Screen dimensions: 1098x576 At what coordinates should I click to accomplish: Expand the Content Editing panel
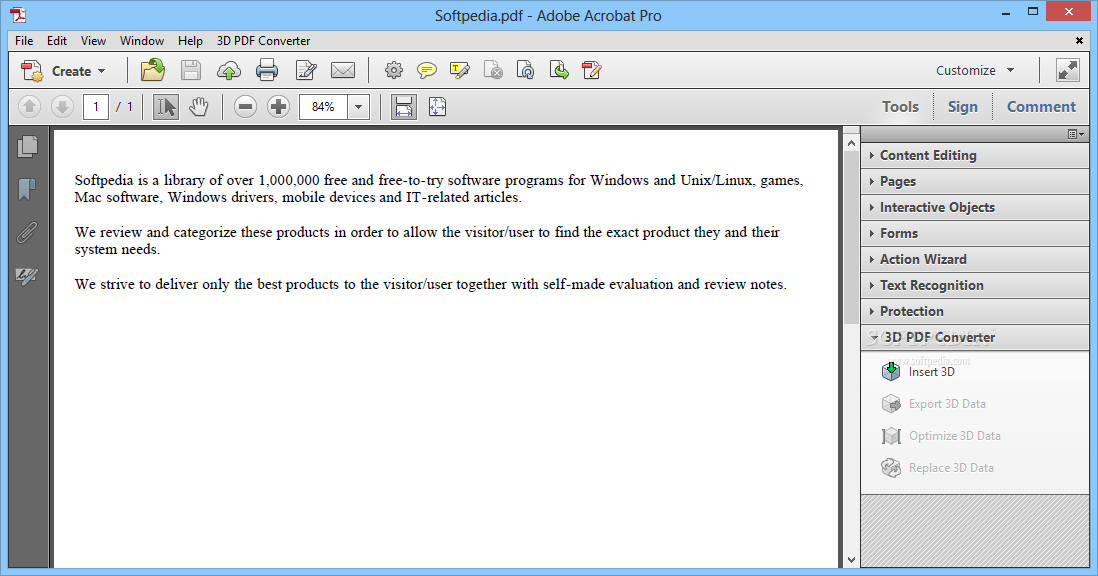click(x=975, y=155)
